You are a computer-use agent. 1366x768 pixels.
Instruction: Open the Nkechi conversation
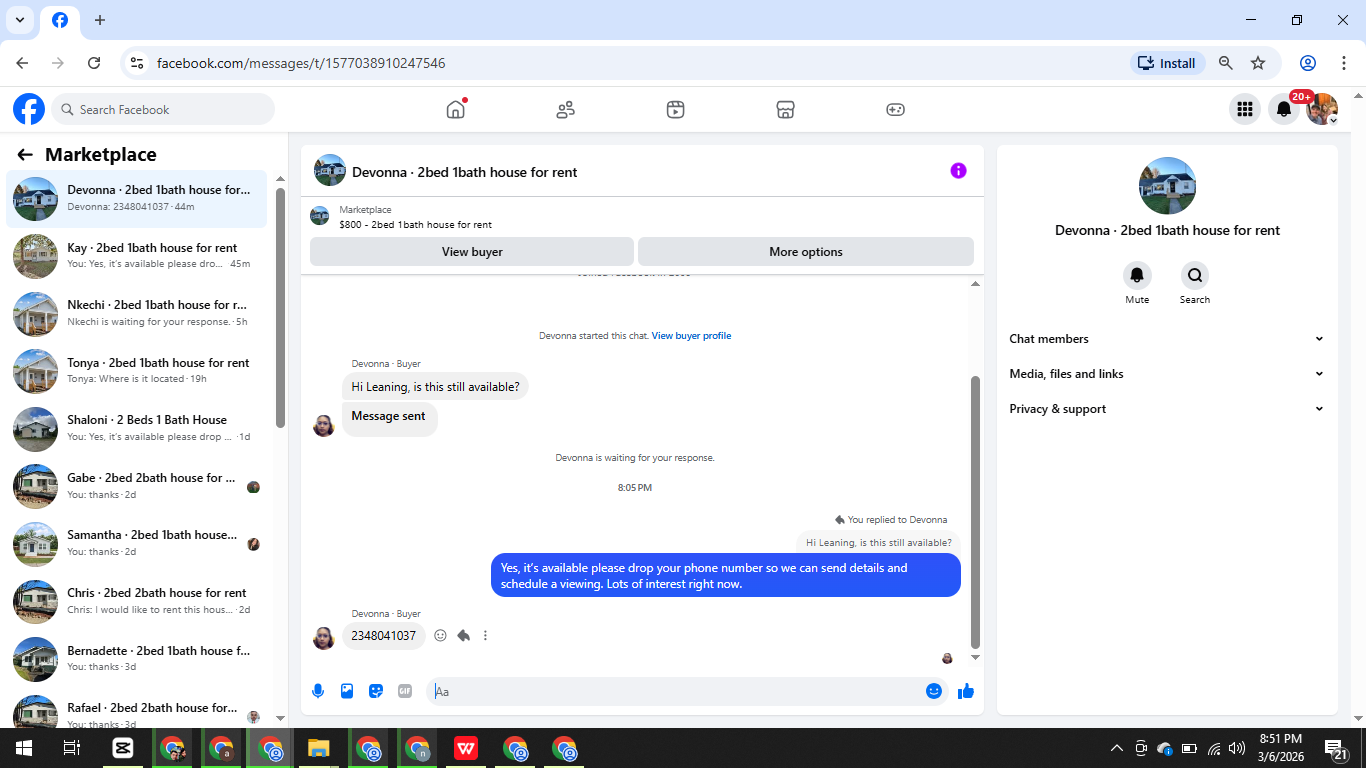(x=137, y=313)
